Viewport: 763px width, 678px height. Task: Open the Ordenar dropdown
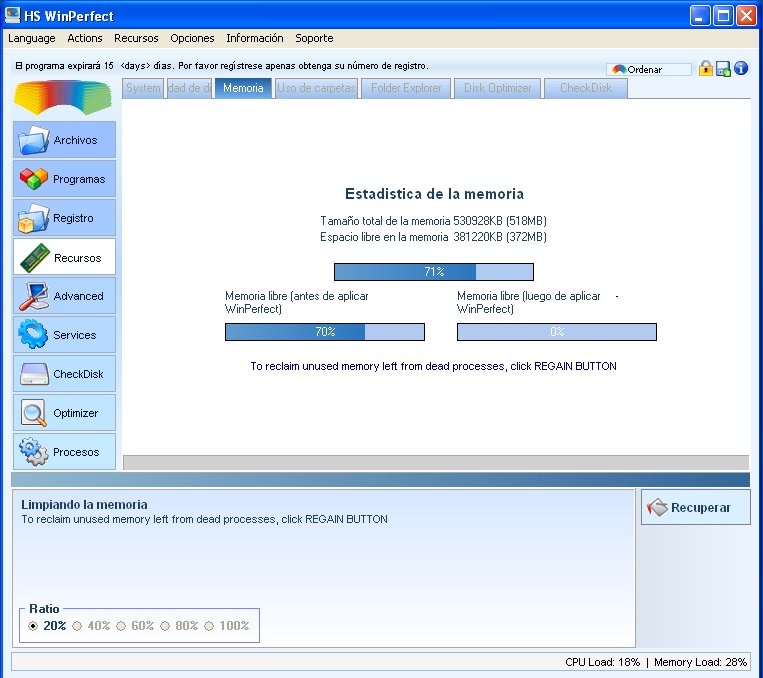pyautogui.click(x=649, y=70)
